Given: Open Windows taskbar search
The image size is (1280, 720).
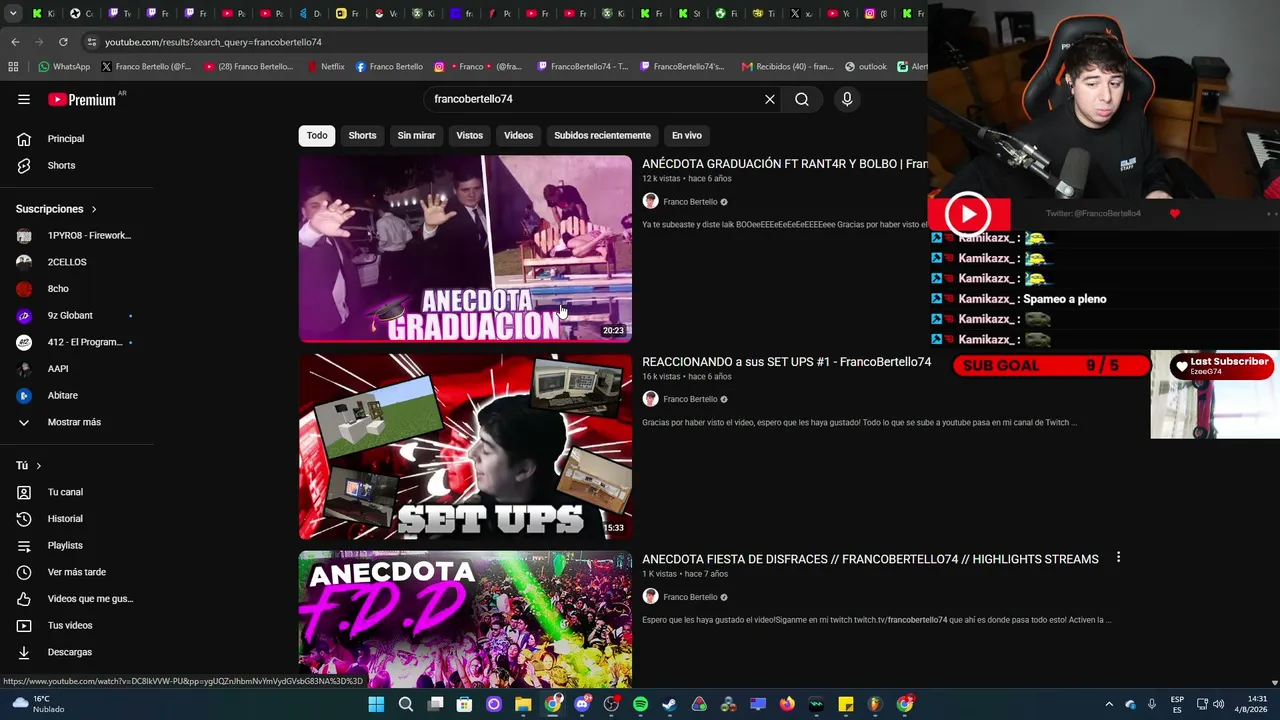Looking at the screenshot, I should point(406,704).
